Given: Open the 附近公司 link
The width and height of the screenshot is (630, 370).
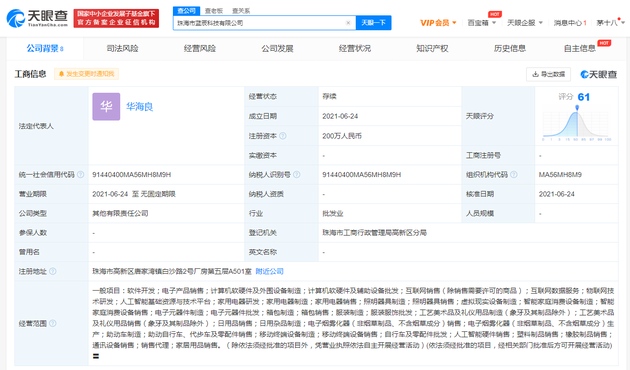Looking at the screenshot, I should pos(270,271).
